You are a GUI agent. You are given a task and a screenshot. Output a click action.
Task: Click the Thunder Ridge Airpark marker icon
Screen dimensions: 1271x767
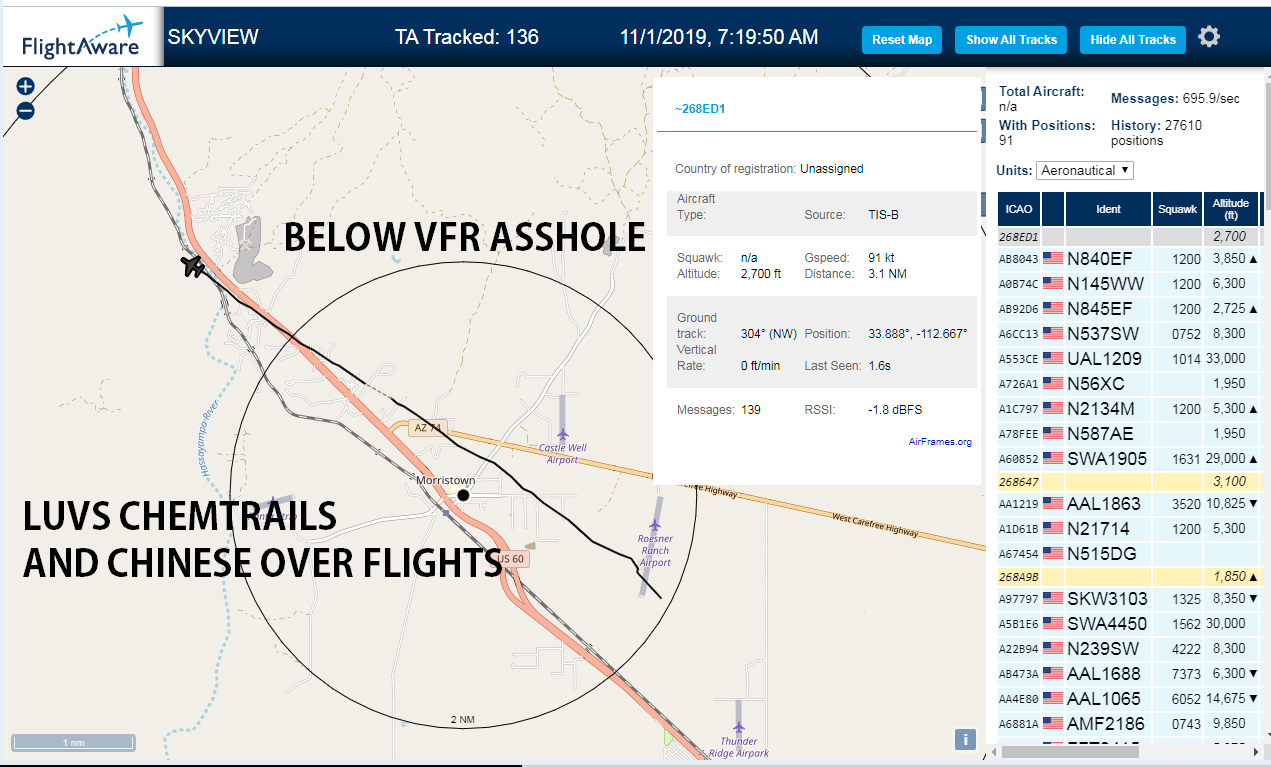[x=737, y=727]
